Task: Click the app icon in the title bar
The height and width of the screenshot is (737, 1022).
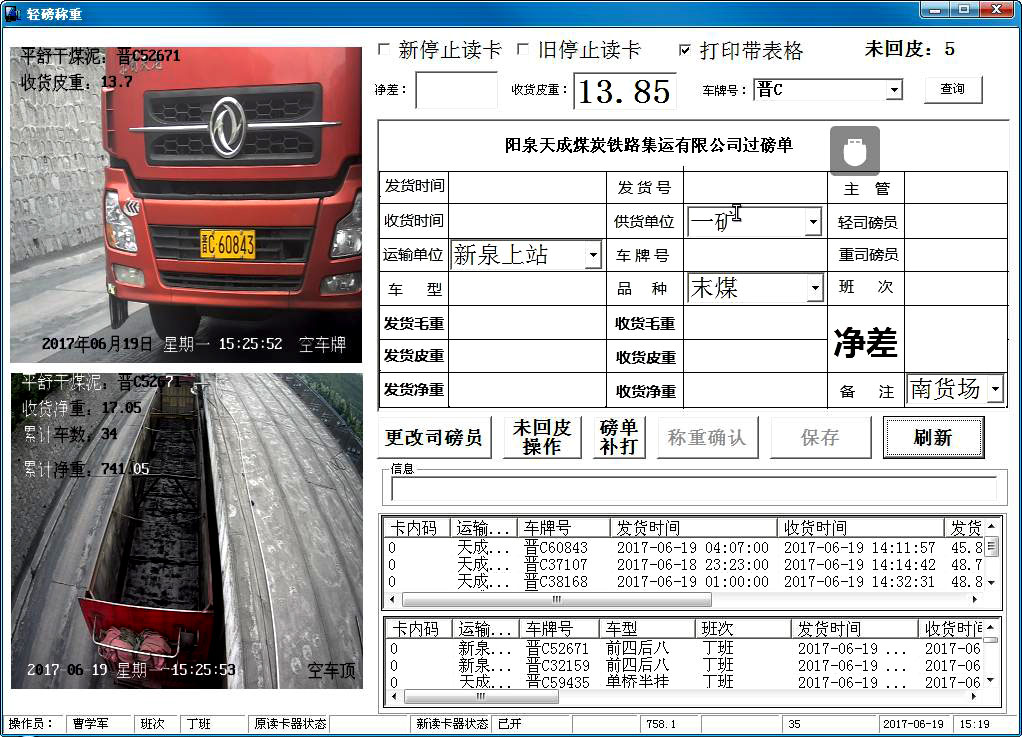Action: tap(13, 12)
